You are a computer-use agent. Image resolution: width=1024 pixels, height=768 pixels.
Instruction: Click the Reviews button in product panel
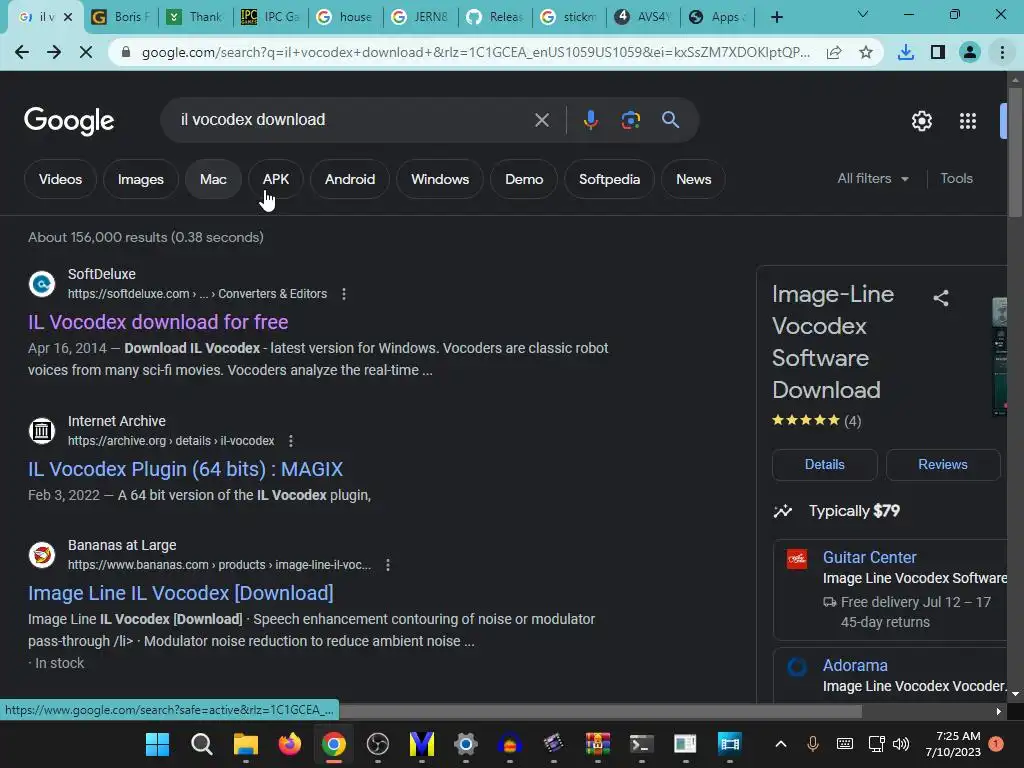(x=942, y=464)
